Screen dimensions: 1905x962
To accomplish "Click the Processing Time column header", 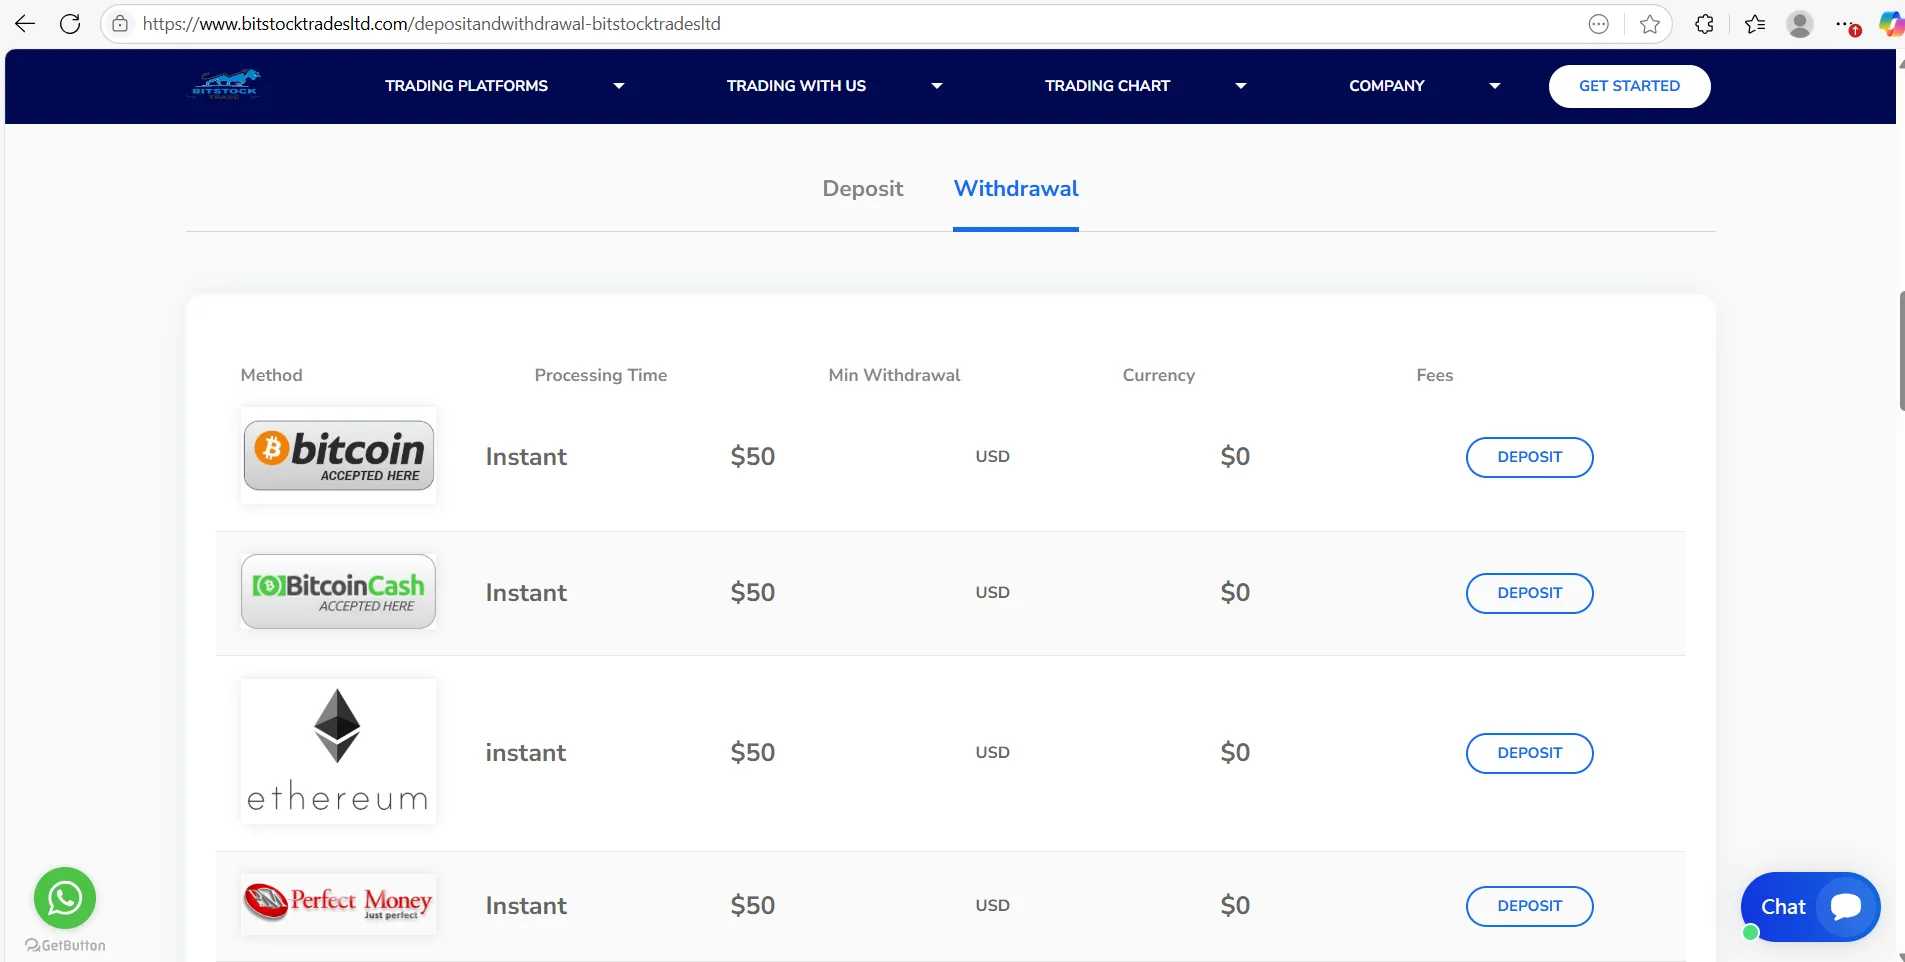I will 600,375.
